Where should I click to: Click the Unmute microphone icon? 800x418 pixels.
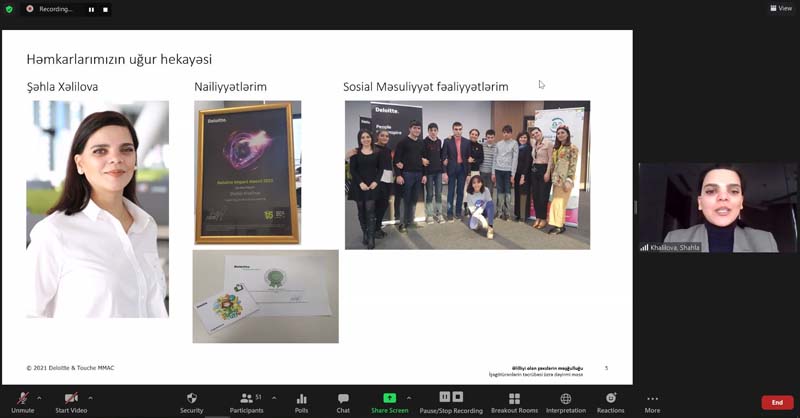coord(22,398)
